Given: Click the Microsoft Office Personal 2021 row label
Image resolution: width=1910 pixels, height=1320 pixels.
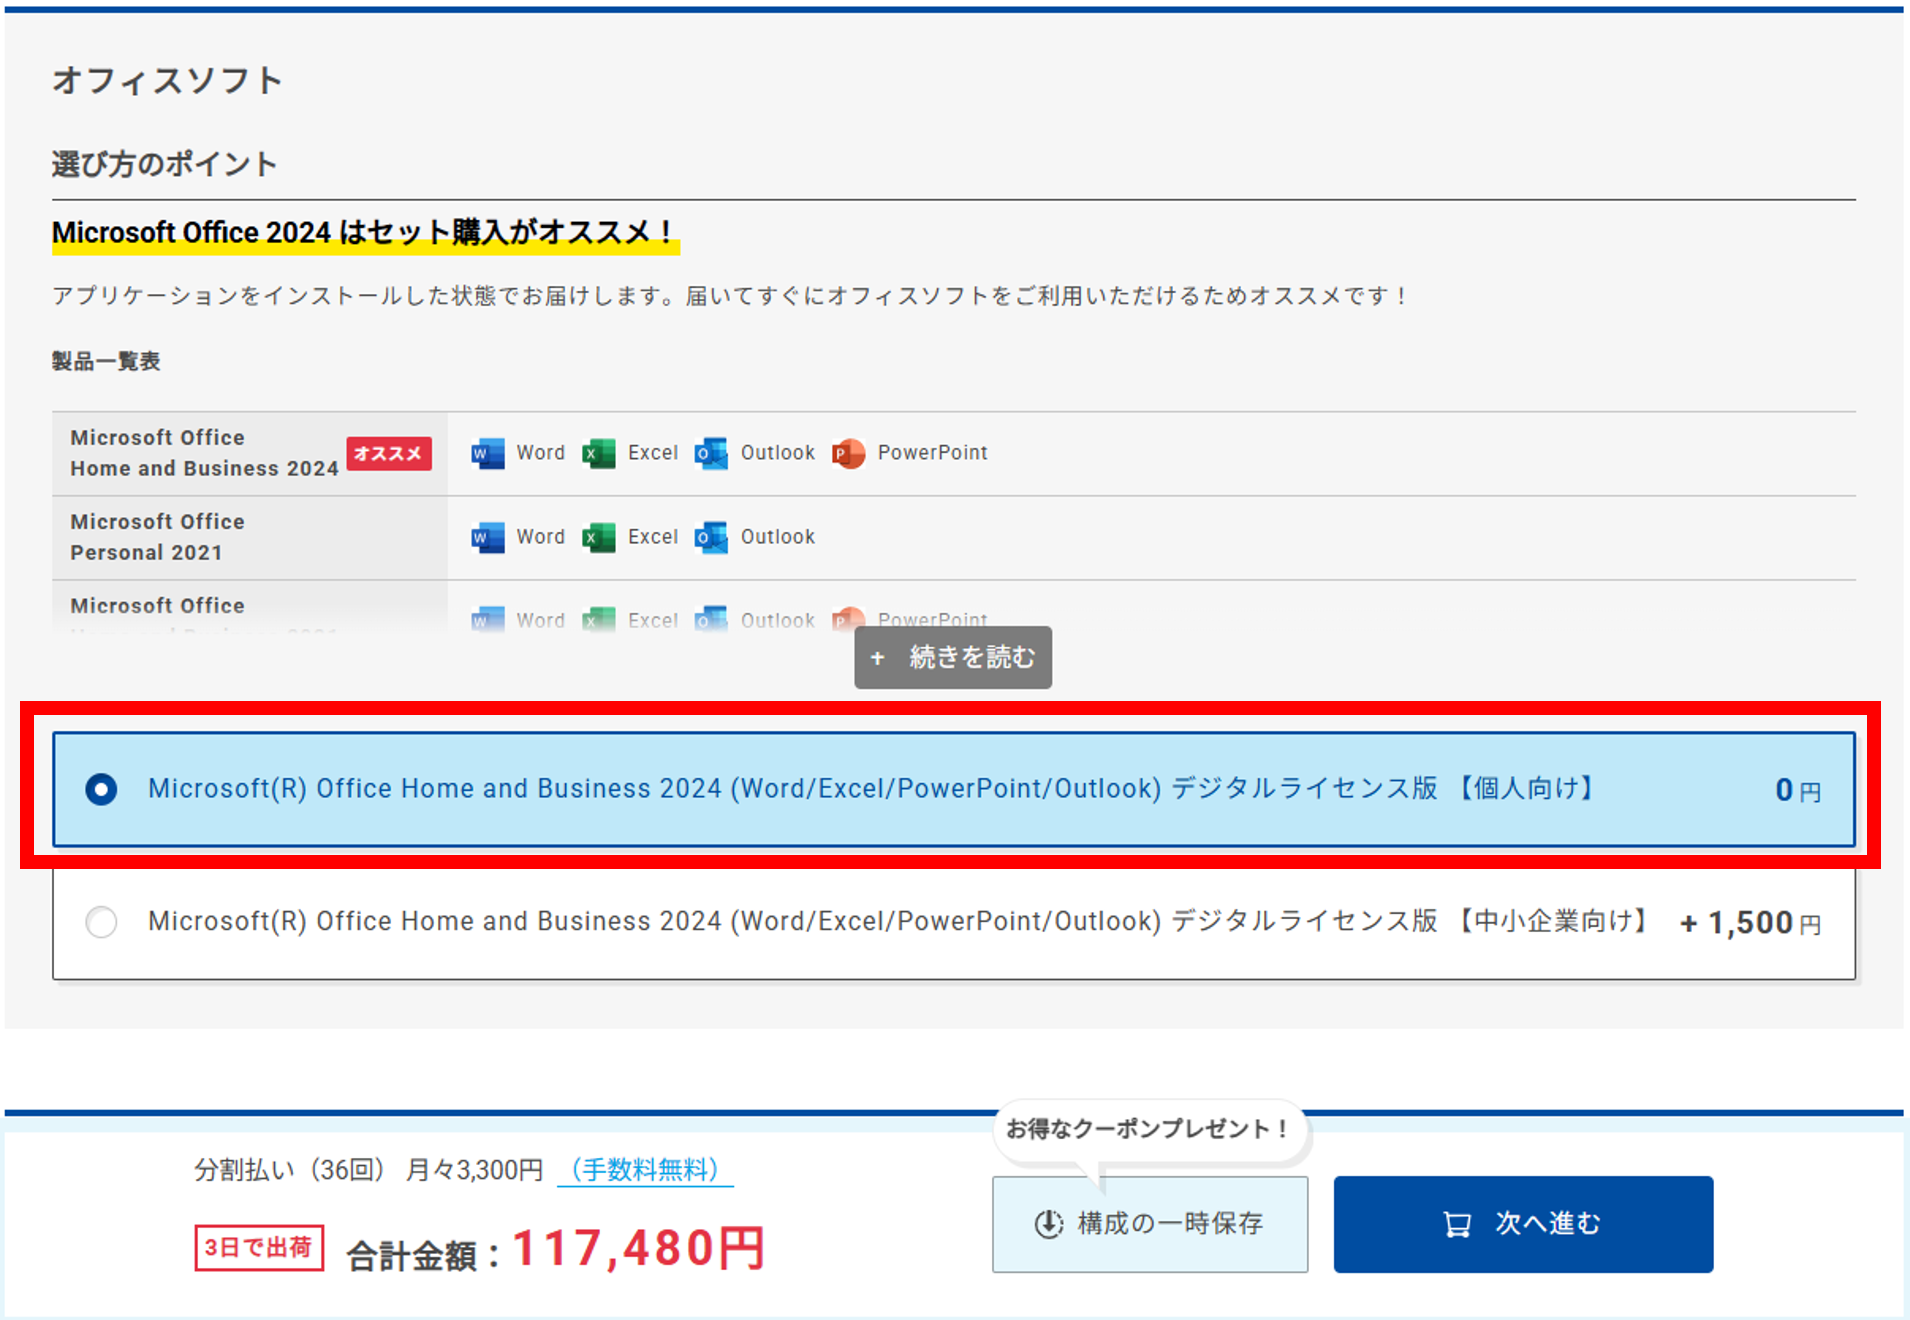Looking at the screenshot, I should coord(157,537).
